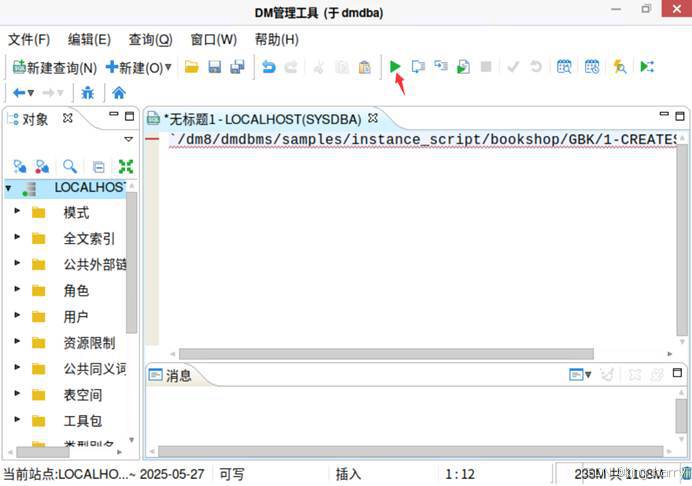Viewport: 692px width, 486px height.
Task: Expand the 表空间 folder
Action: (17, 393)
